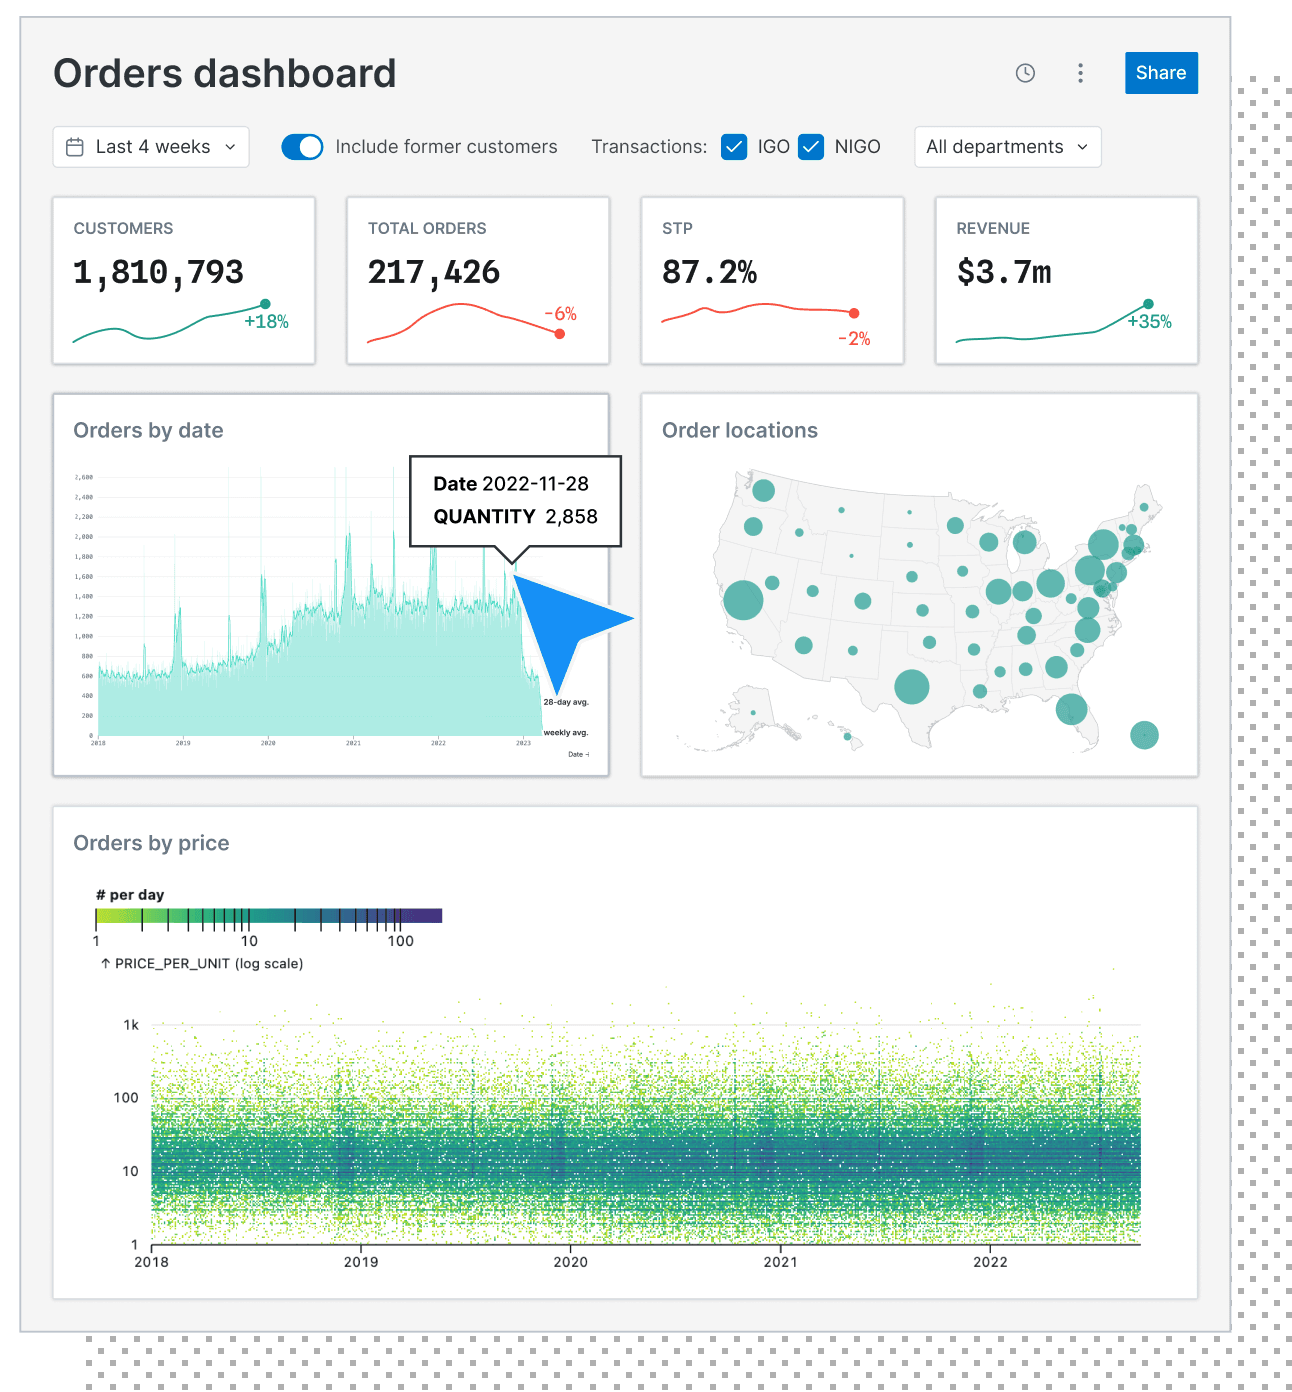Click the calendar icon in date filter
The width and height of the screenshot is (1292, 1392).
tap(75, 147)
